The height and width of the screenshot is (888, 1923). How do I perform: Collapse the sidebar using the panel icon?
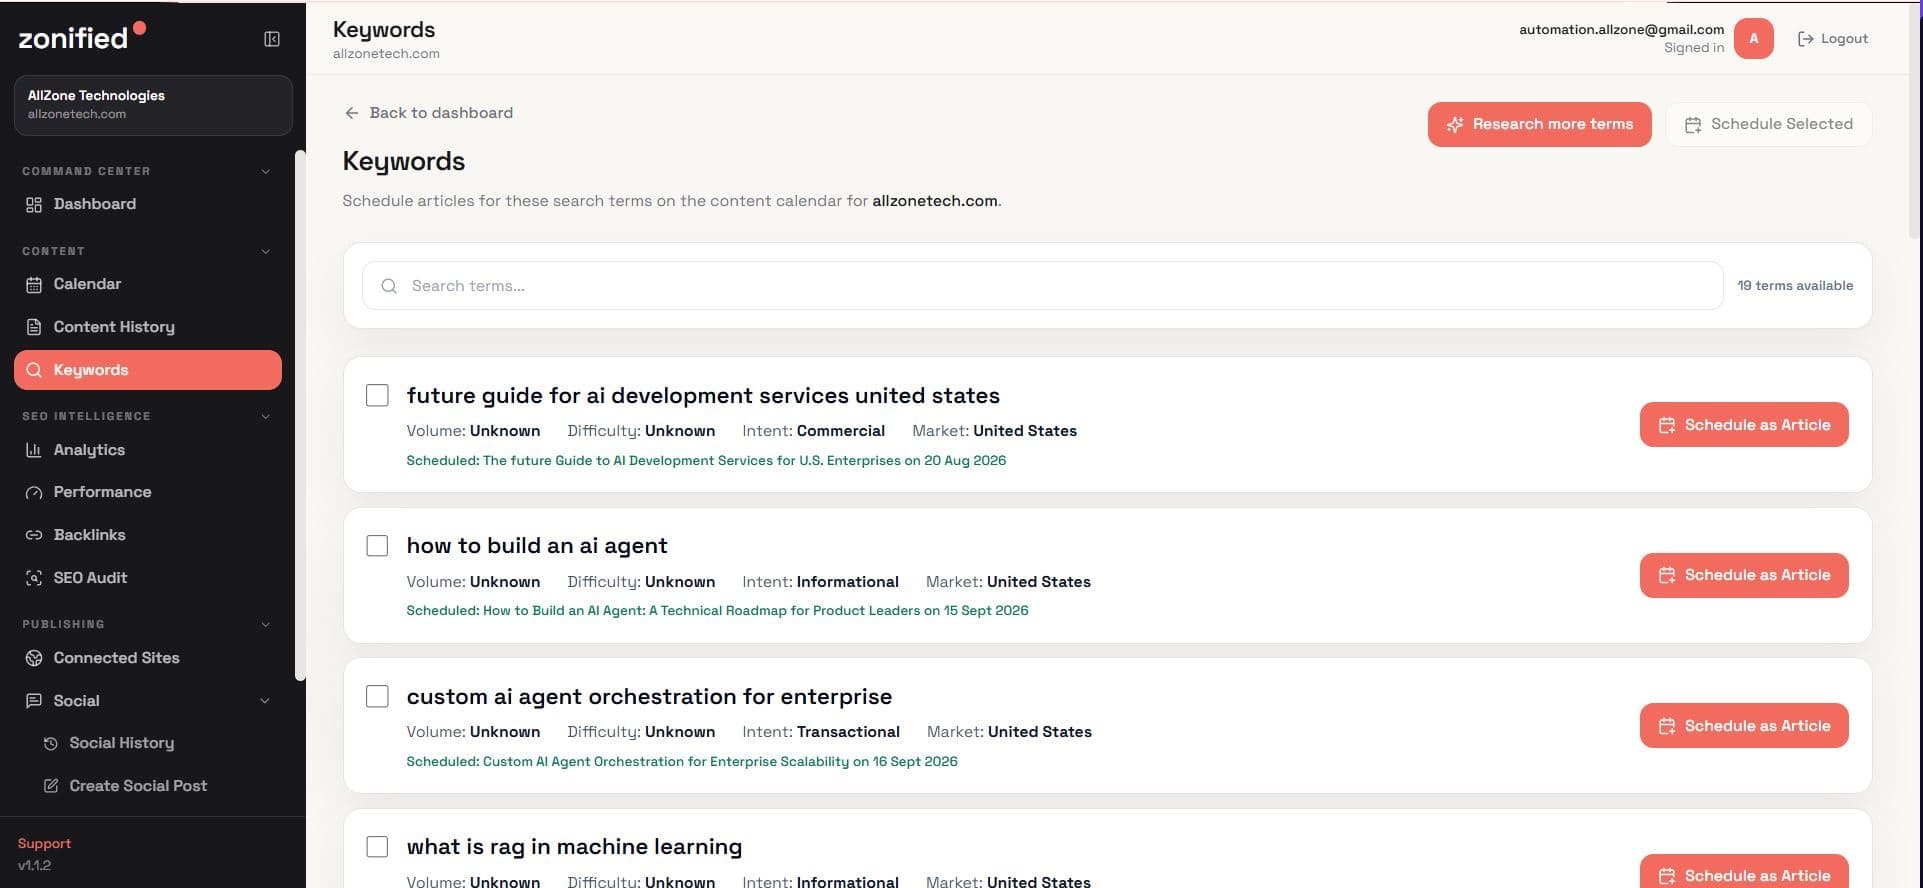tap(271, 39)
